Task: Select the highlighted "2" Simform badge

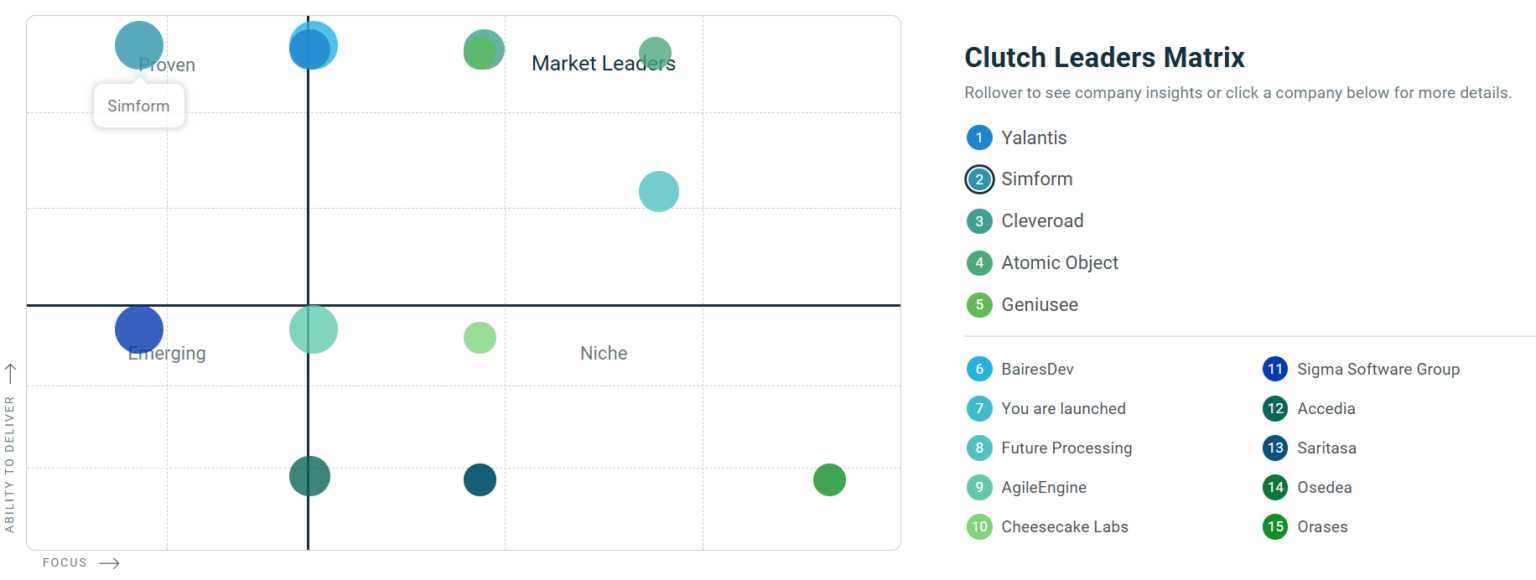Action: tap(979, 179)
